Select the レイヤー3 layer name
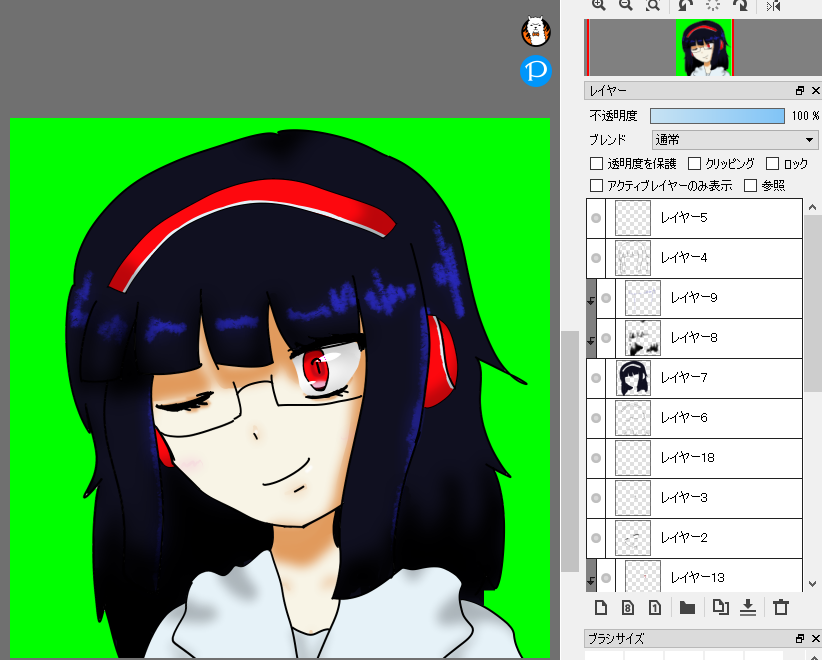 click(x=684, y=497)
